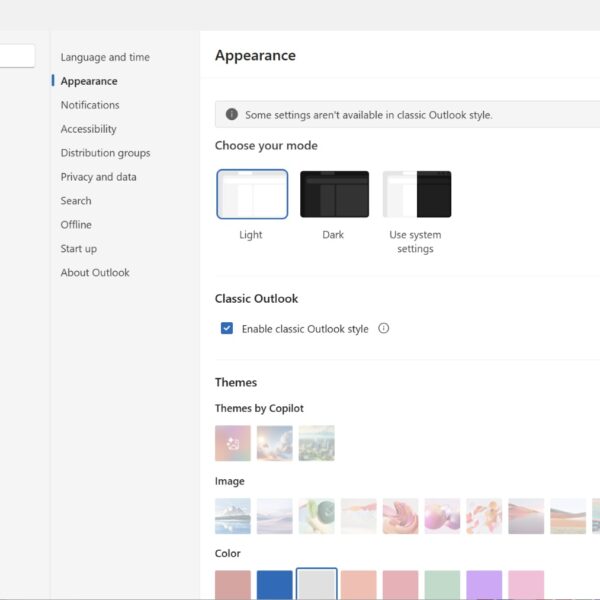The image size is (600, 600).
Task: Select pink spheres image theme
Action: point(442,516)
